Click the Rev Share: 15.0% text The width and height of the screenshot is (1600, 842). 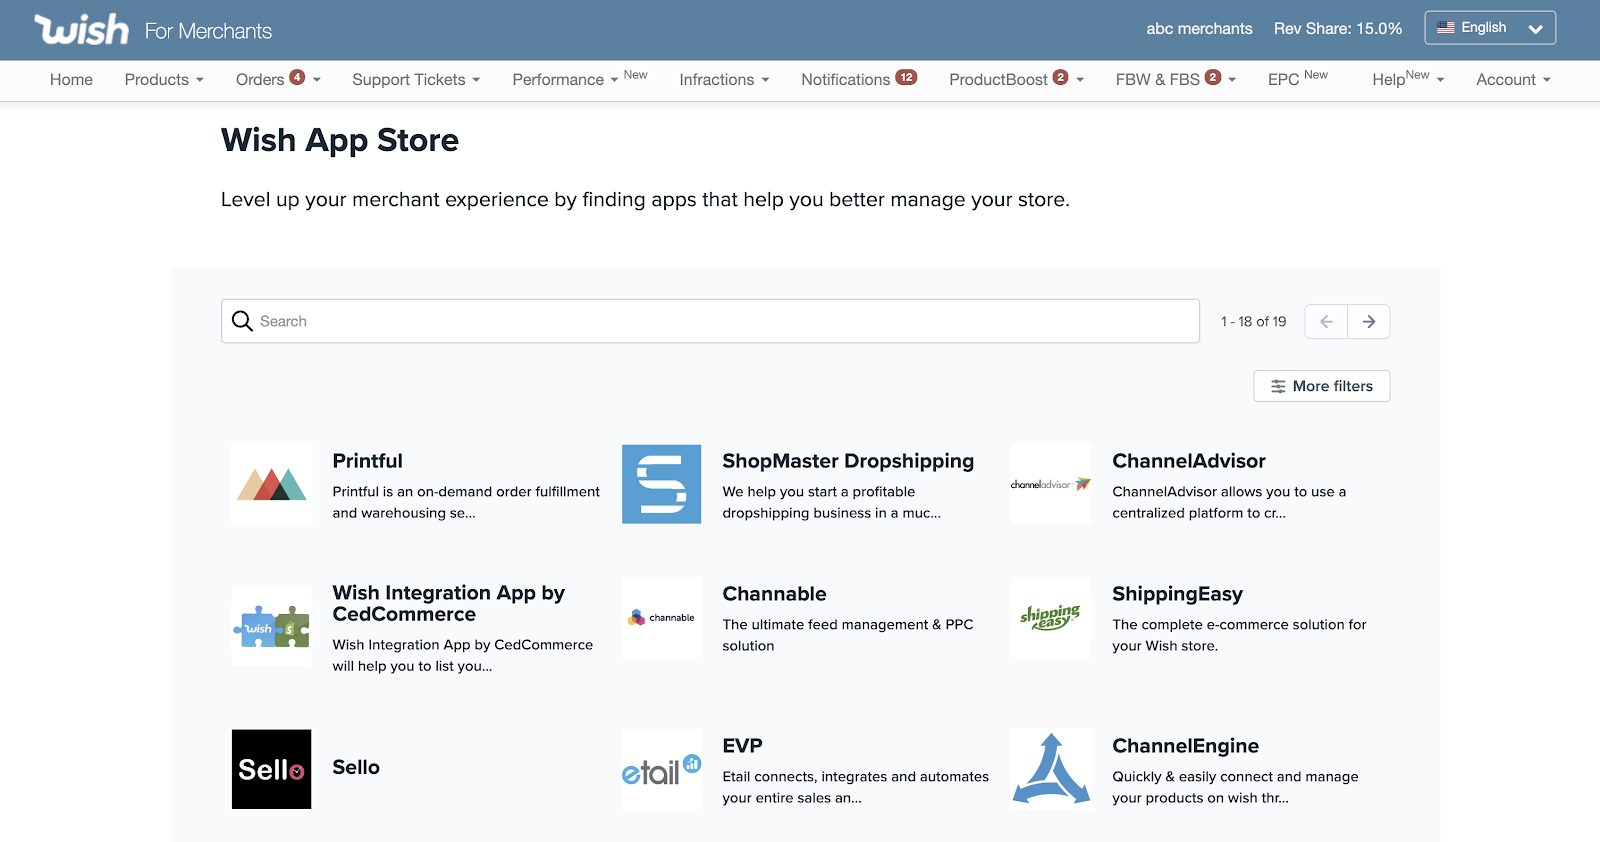point(1338,29)
